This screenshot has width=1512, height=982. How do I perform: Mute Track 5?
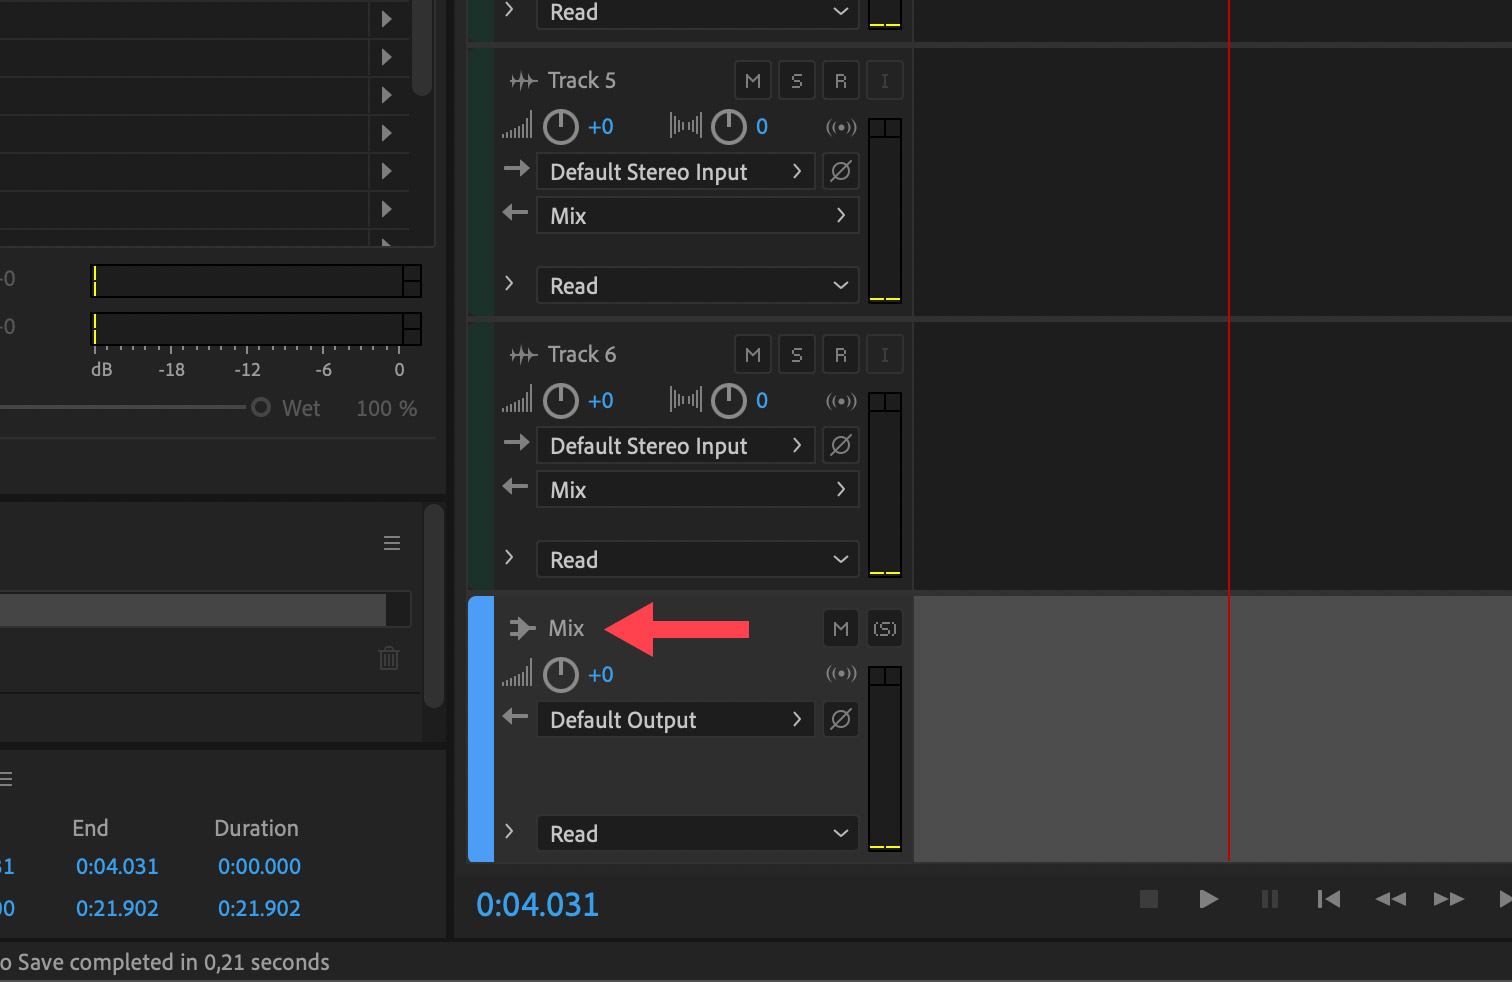pyautogui.click(x=753, y=81)
